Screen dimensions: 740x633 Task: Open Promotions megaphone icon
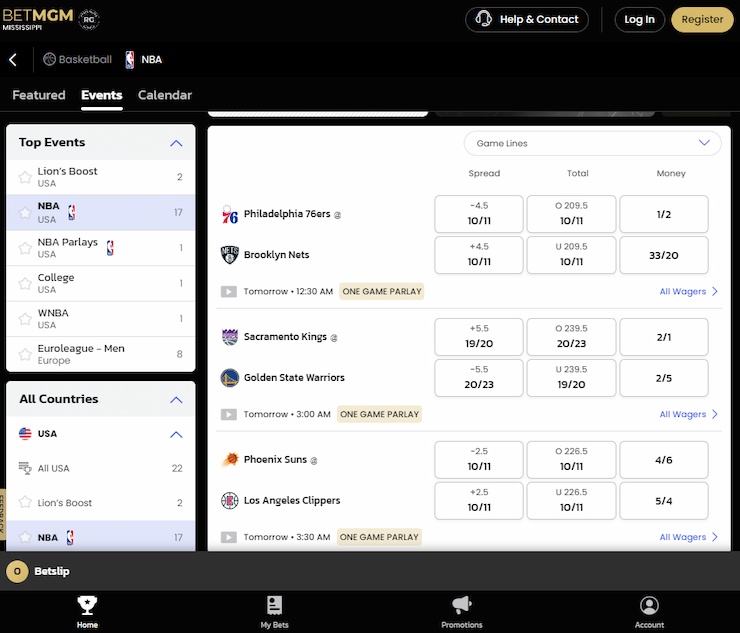point(462,605)
